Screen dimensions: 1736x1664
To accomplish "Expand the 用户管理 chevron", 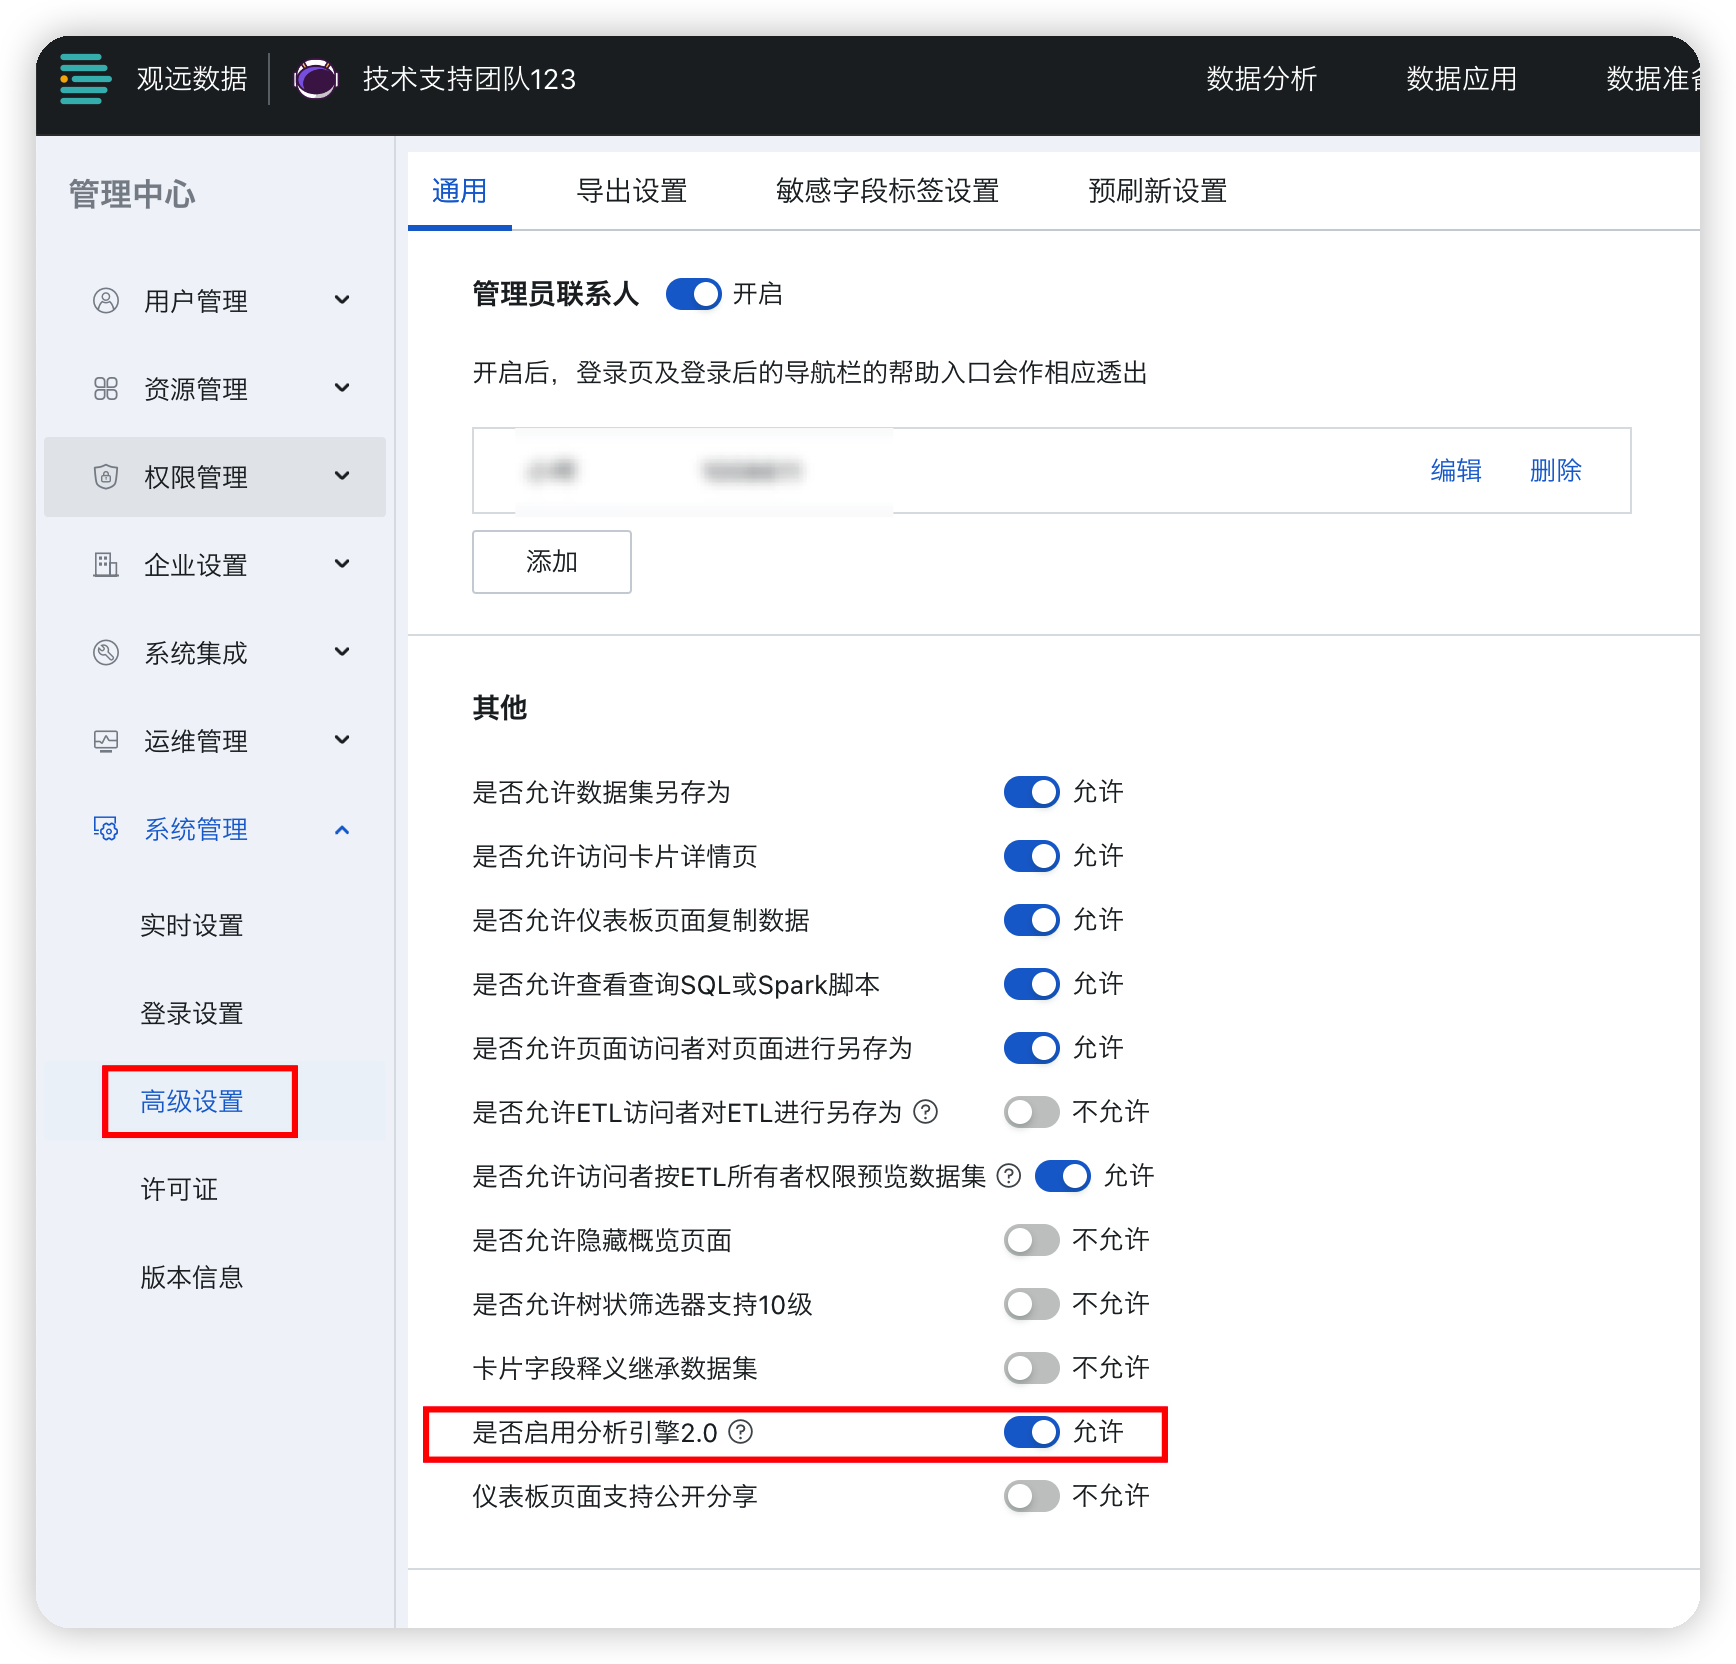I will 342,300.
